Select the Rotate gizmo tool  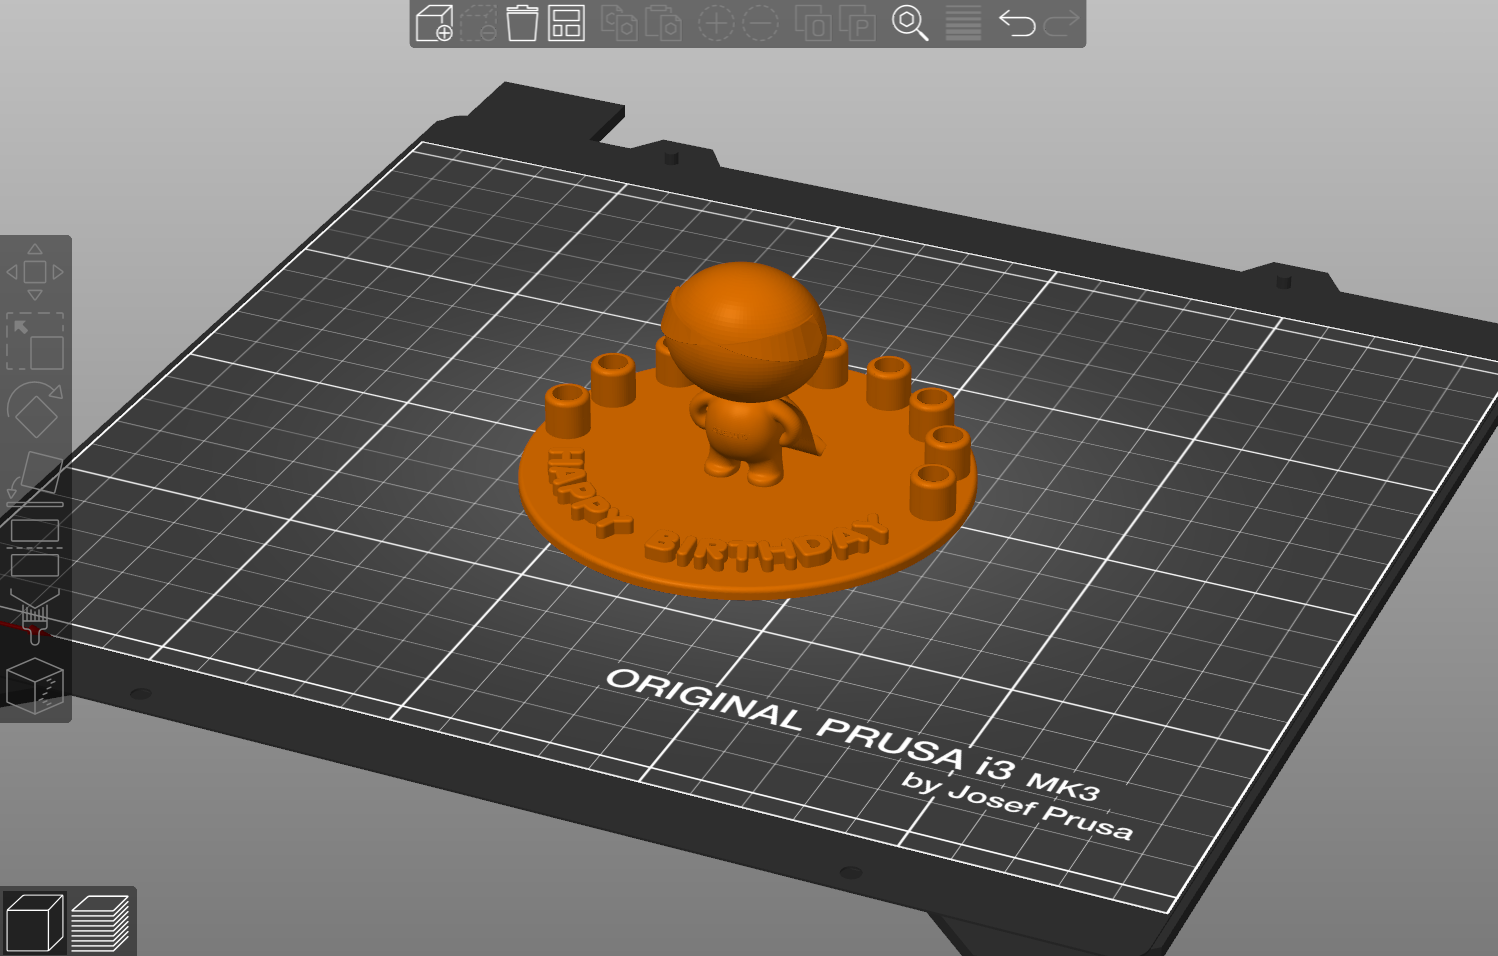pos(35,409)
